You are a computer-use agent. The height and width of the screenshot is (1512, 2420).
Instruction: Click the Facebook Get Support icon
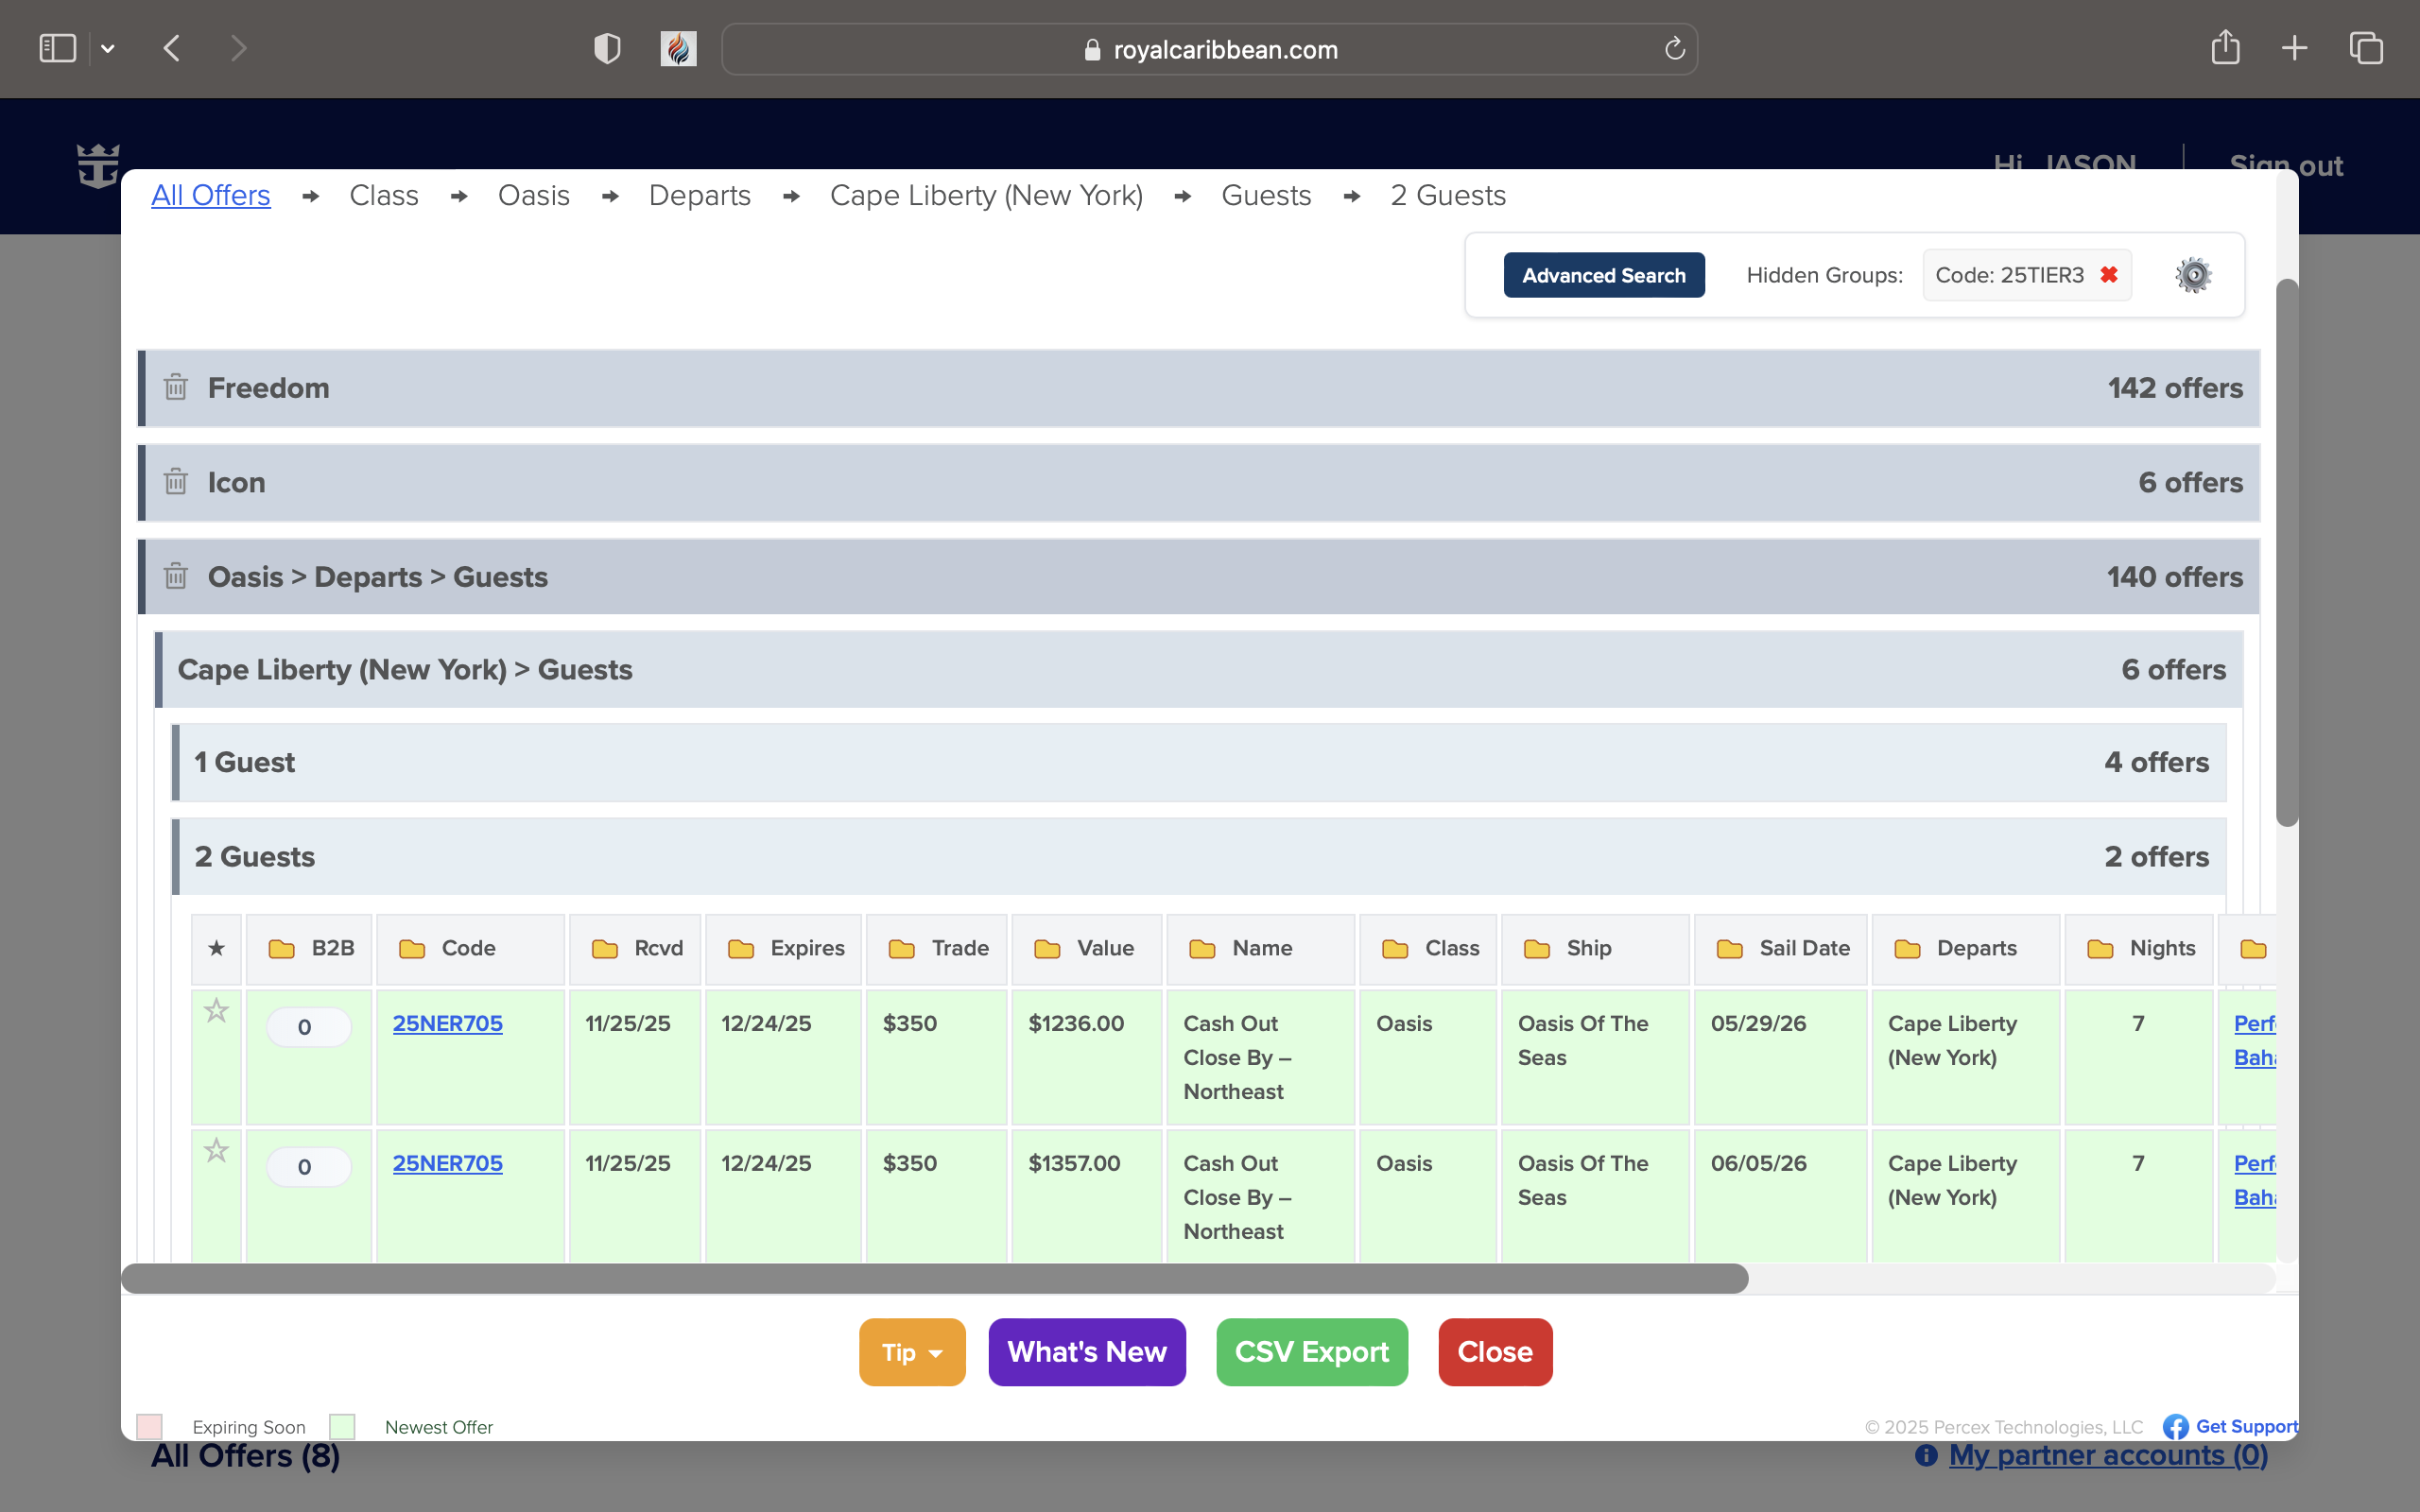[2175, 1426]
